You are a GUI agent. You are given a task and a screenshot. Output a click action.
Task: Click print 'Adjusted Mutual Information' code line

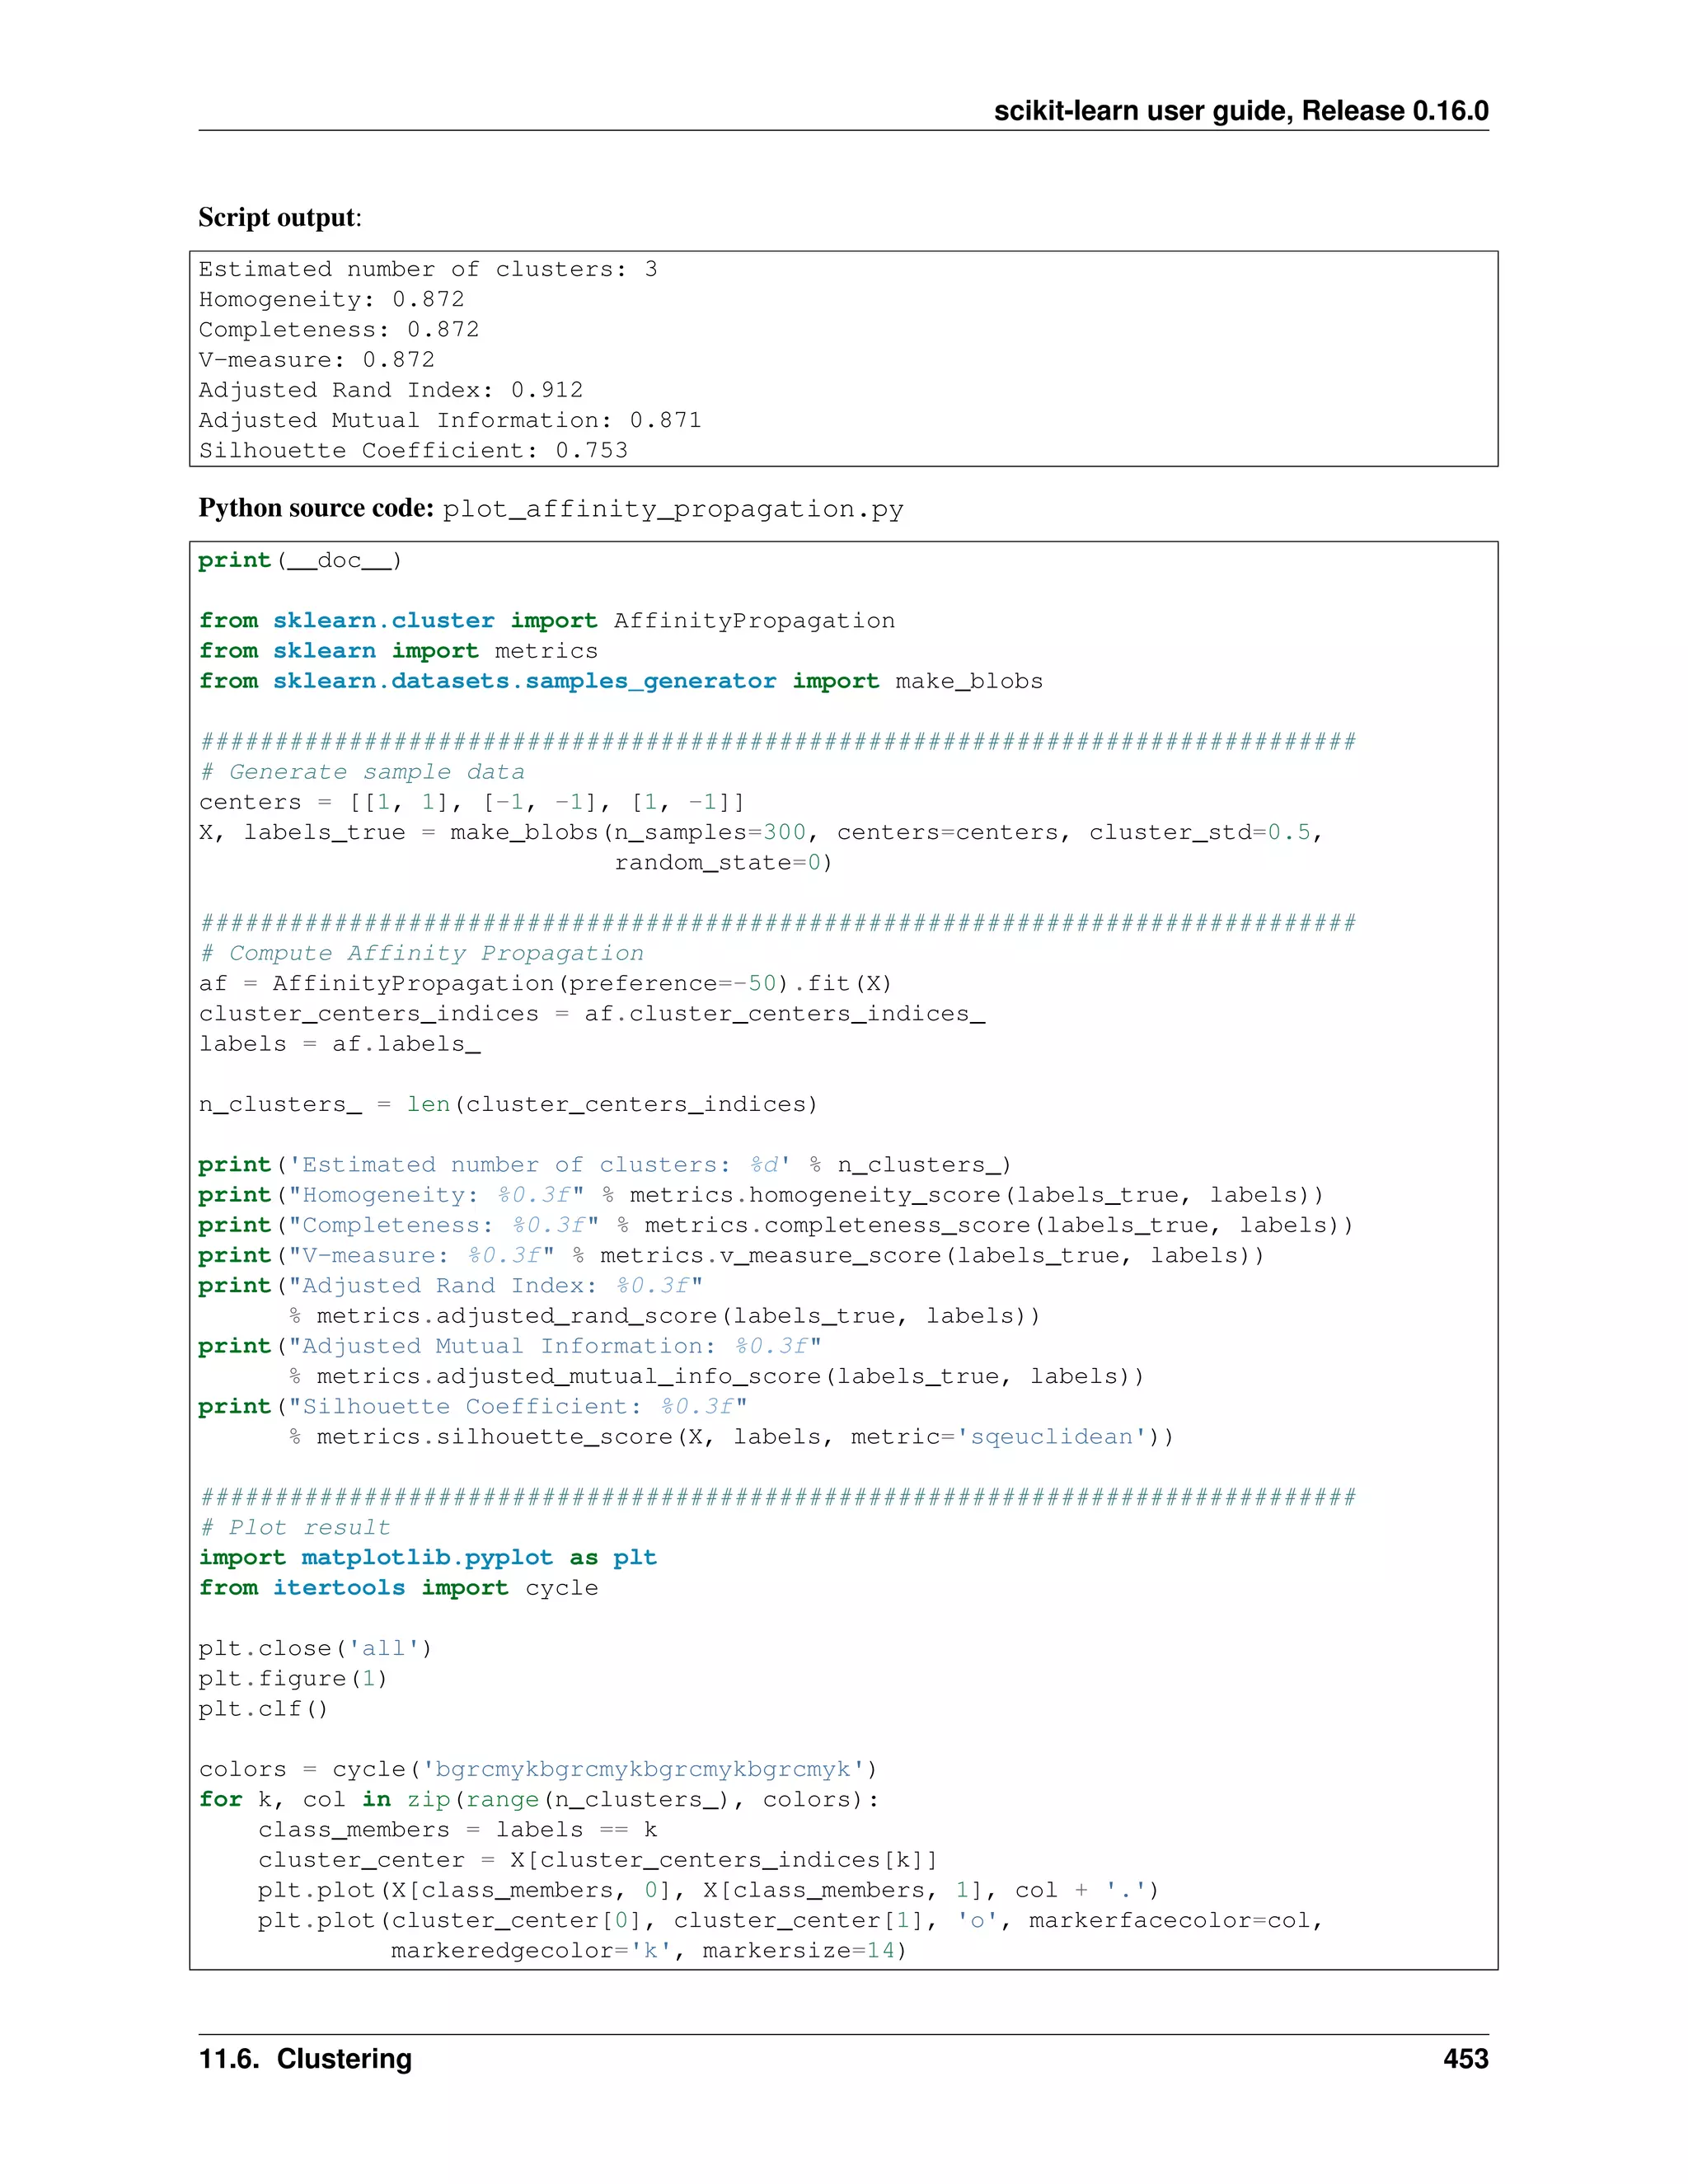click(510, 1345)
